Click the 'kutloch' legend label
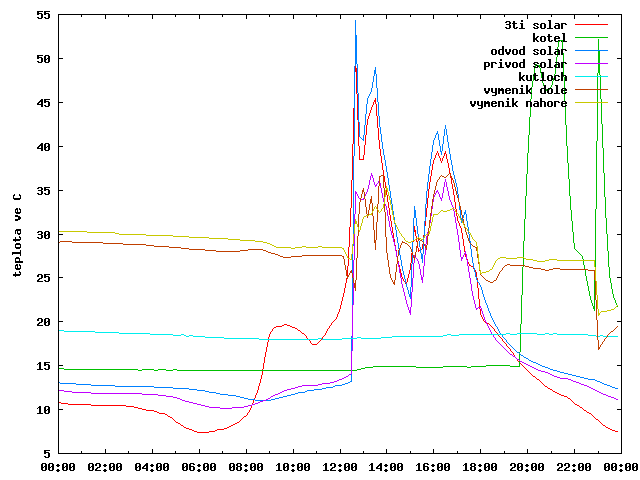Screen dimensions: 640x480 [x=542, y=77]
